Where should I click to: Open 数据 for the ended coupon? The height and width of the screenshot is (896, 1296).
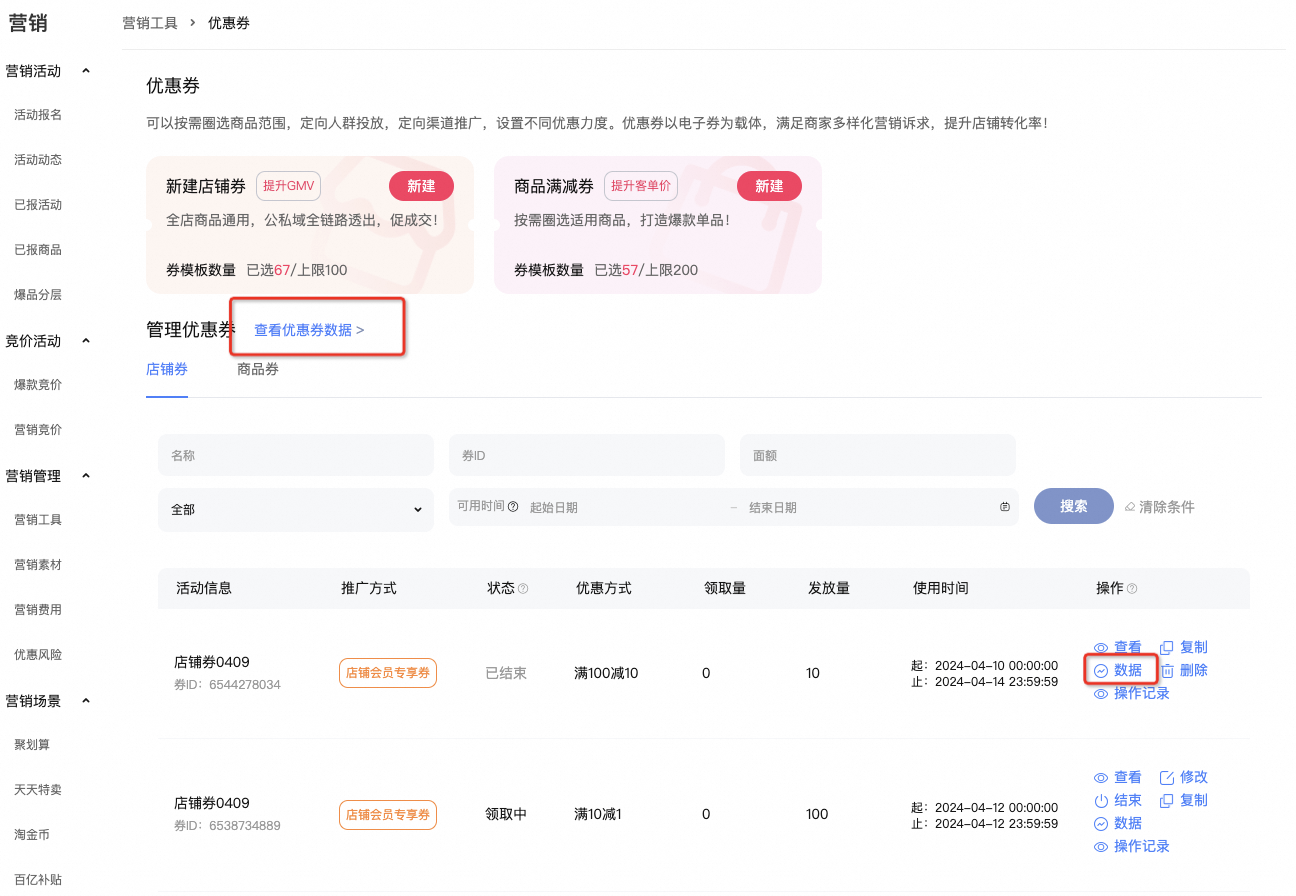tap(1117, 670)
